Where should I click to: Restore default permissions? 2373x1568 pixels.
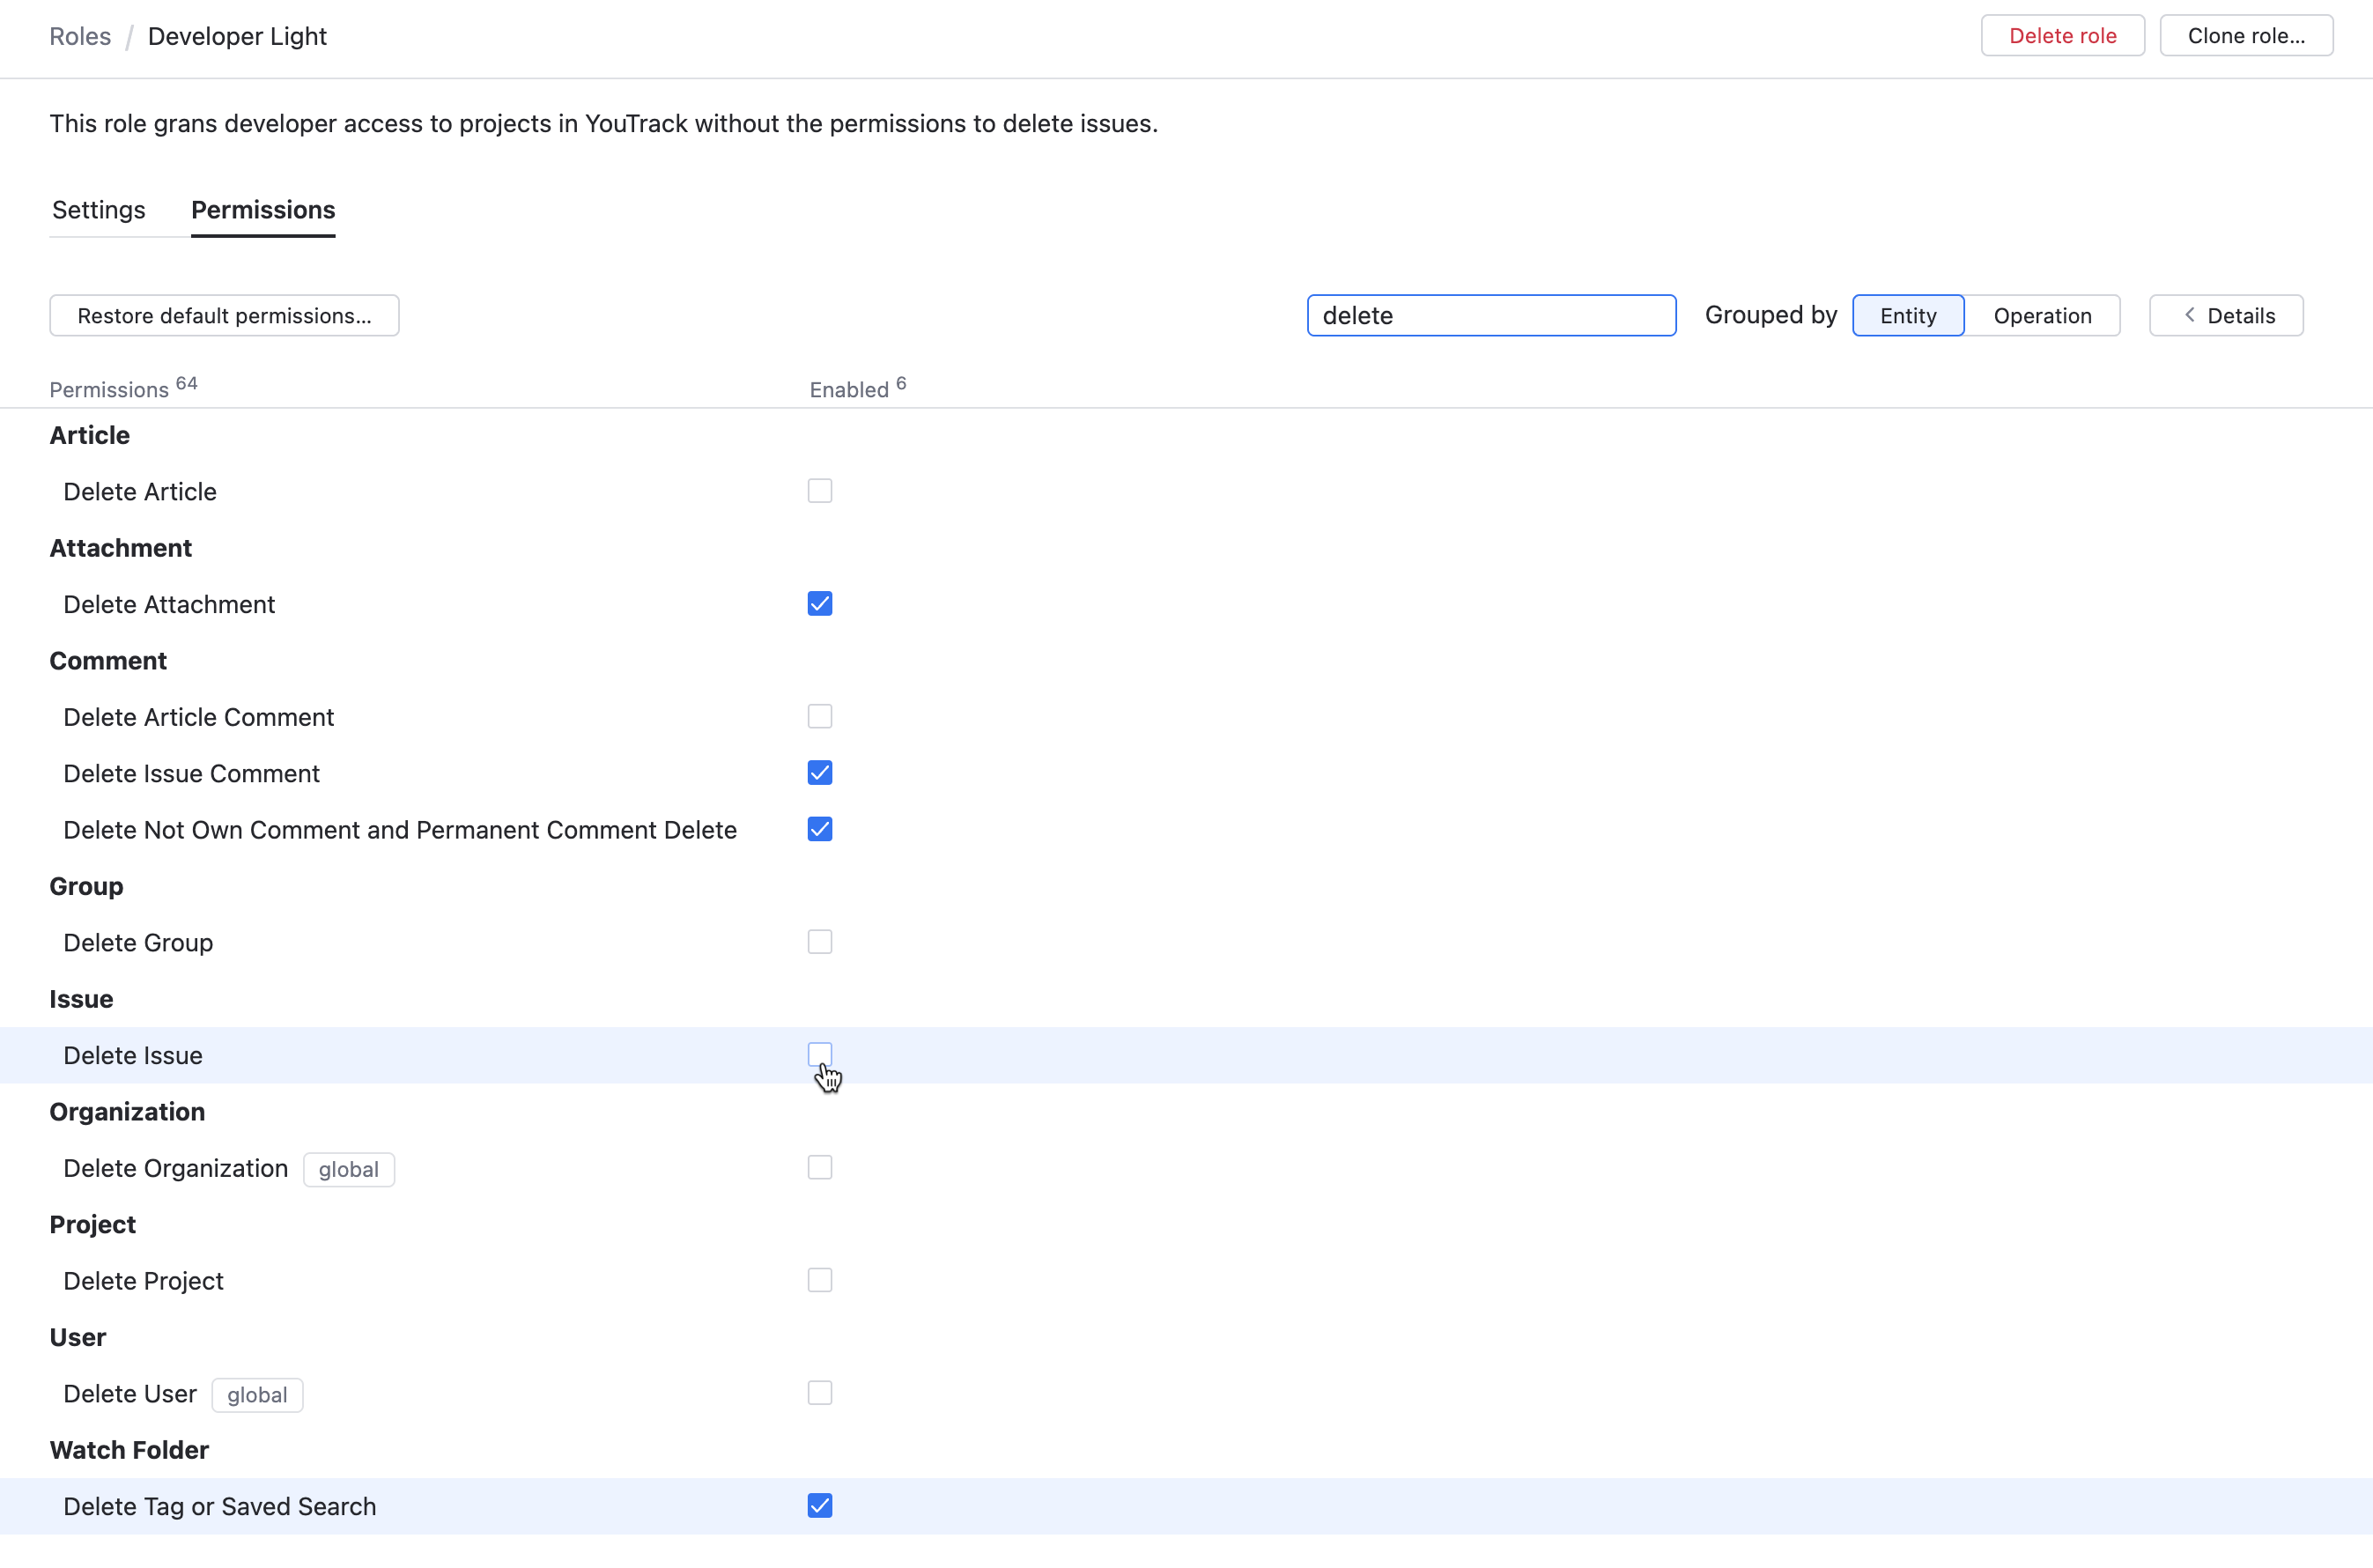point(224,315)
